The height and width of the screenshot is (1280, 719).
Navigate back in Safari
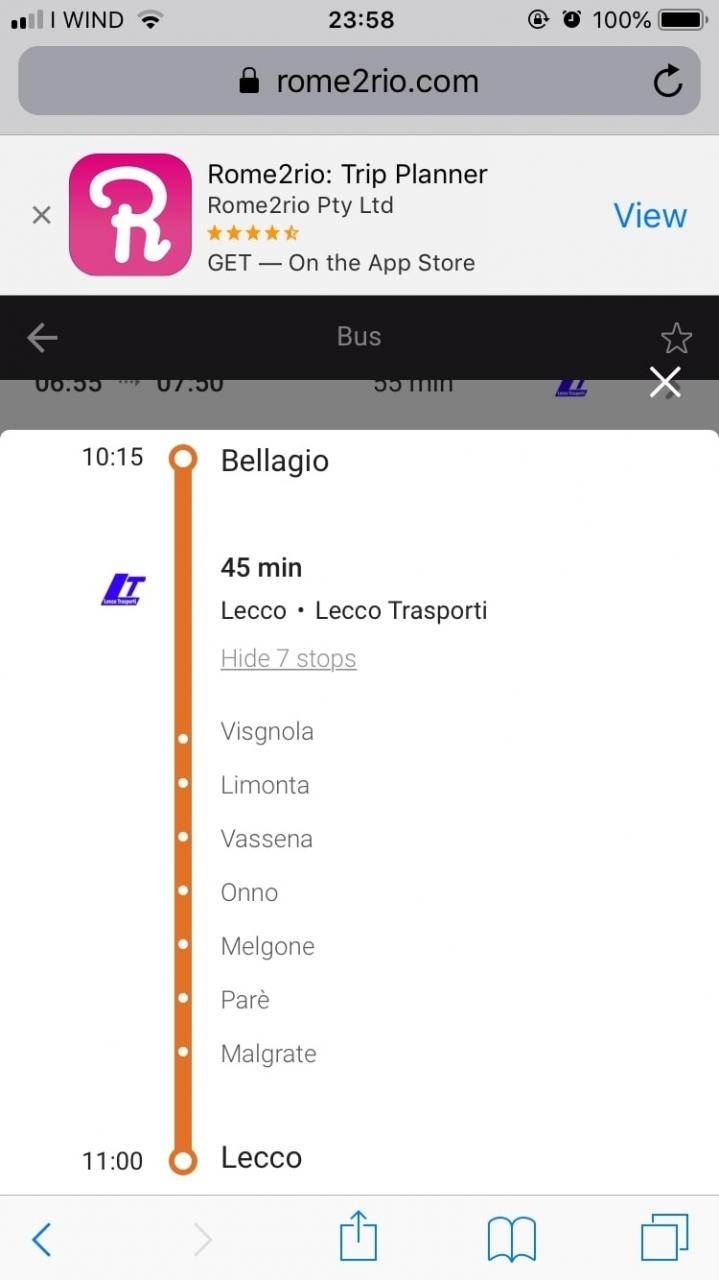click(x=42, y=1239)
